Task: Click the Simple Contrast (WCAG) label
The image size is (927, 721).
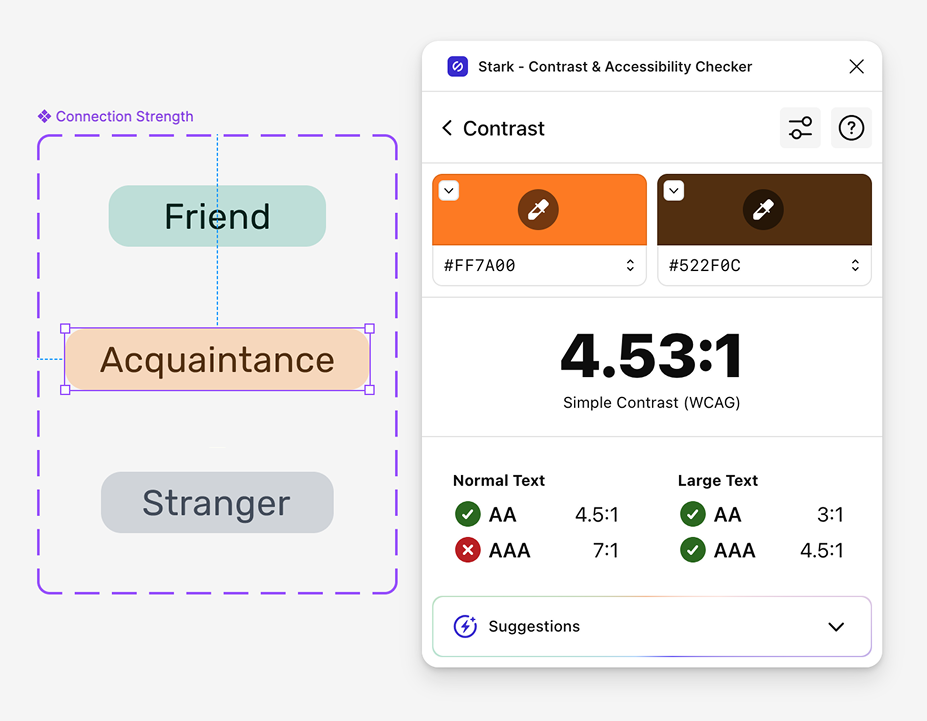Action: (x=652, y=402)
